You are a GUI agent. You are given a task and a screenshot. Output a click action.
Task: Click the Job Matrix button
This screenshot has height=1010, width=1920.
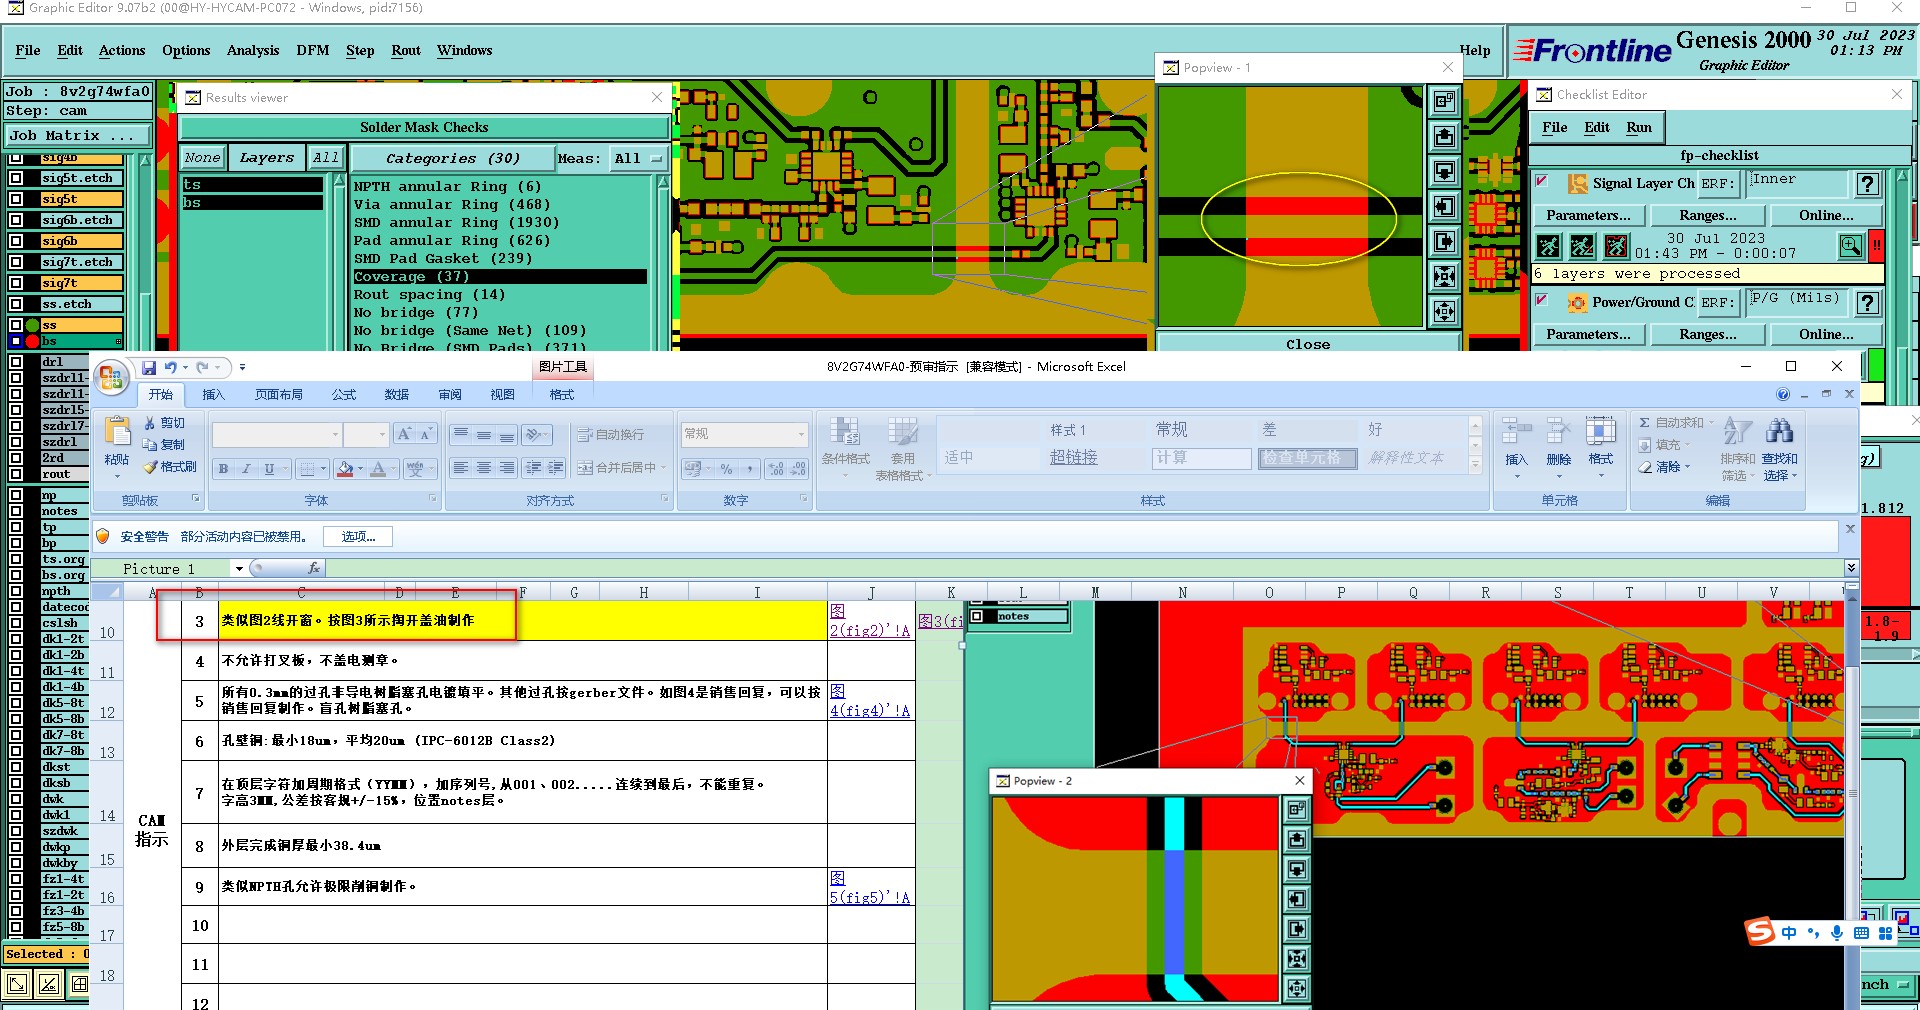pos(78,135)
